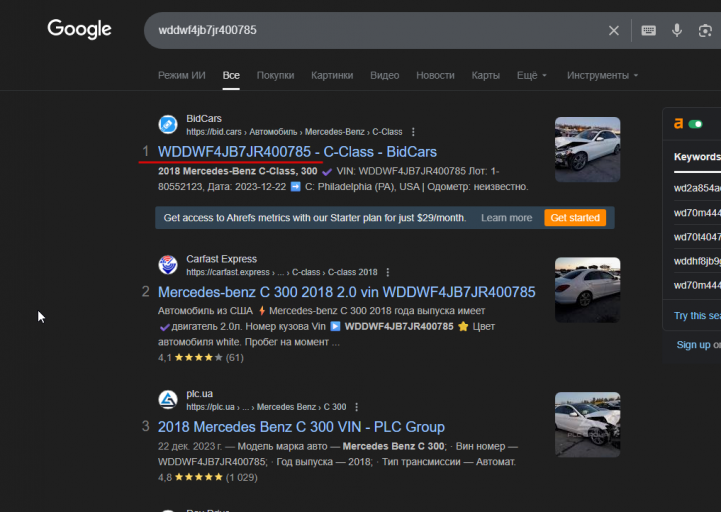Screen dimensions: 721x512
Task: Expand the Инструменты dropdown
Action: point(602,75)
